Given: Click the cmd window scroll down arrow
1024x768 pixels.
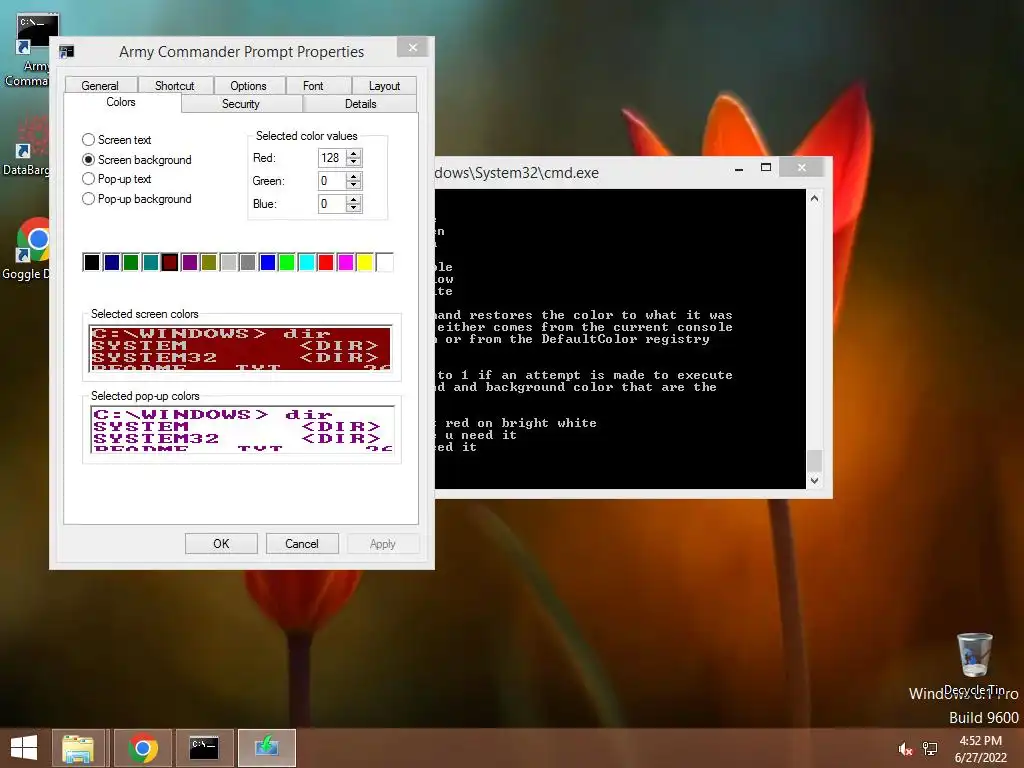Looking at the screenshot, I should click(814, 480).
